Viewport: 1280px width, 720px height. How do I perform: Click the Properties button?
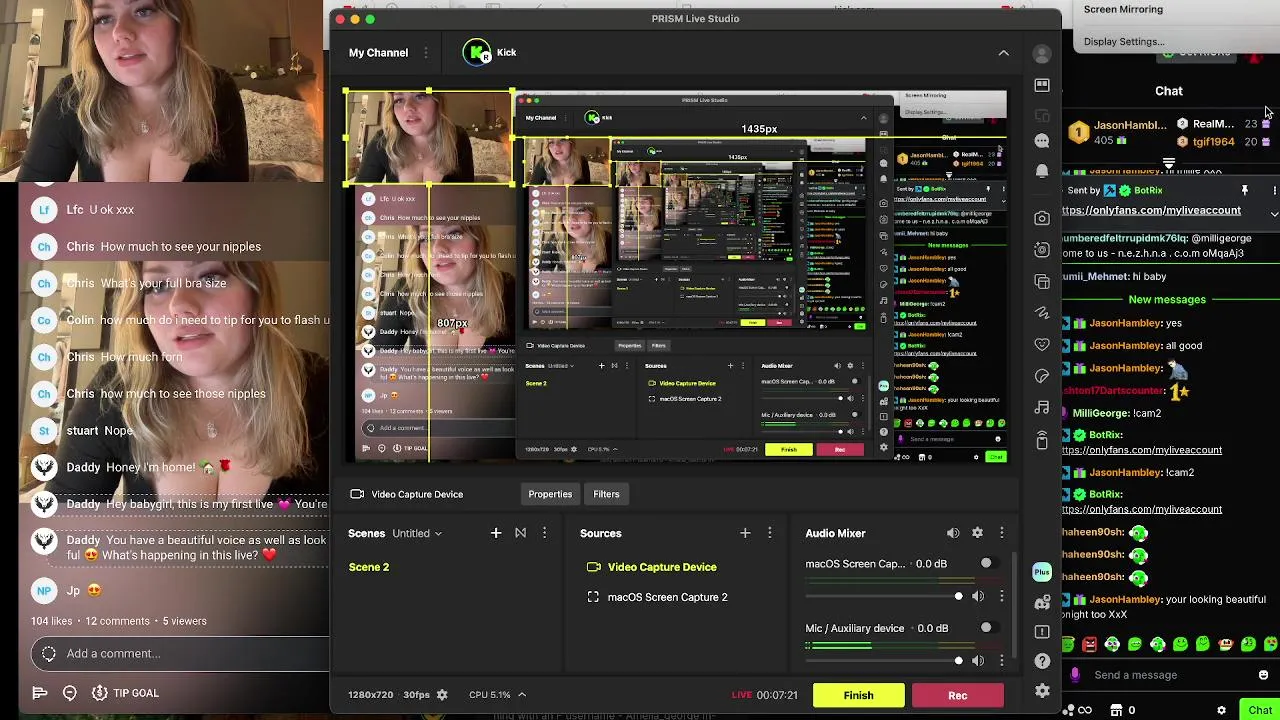550,494
